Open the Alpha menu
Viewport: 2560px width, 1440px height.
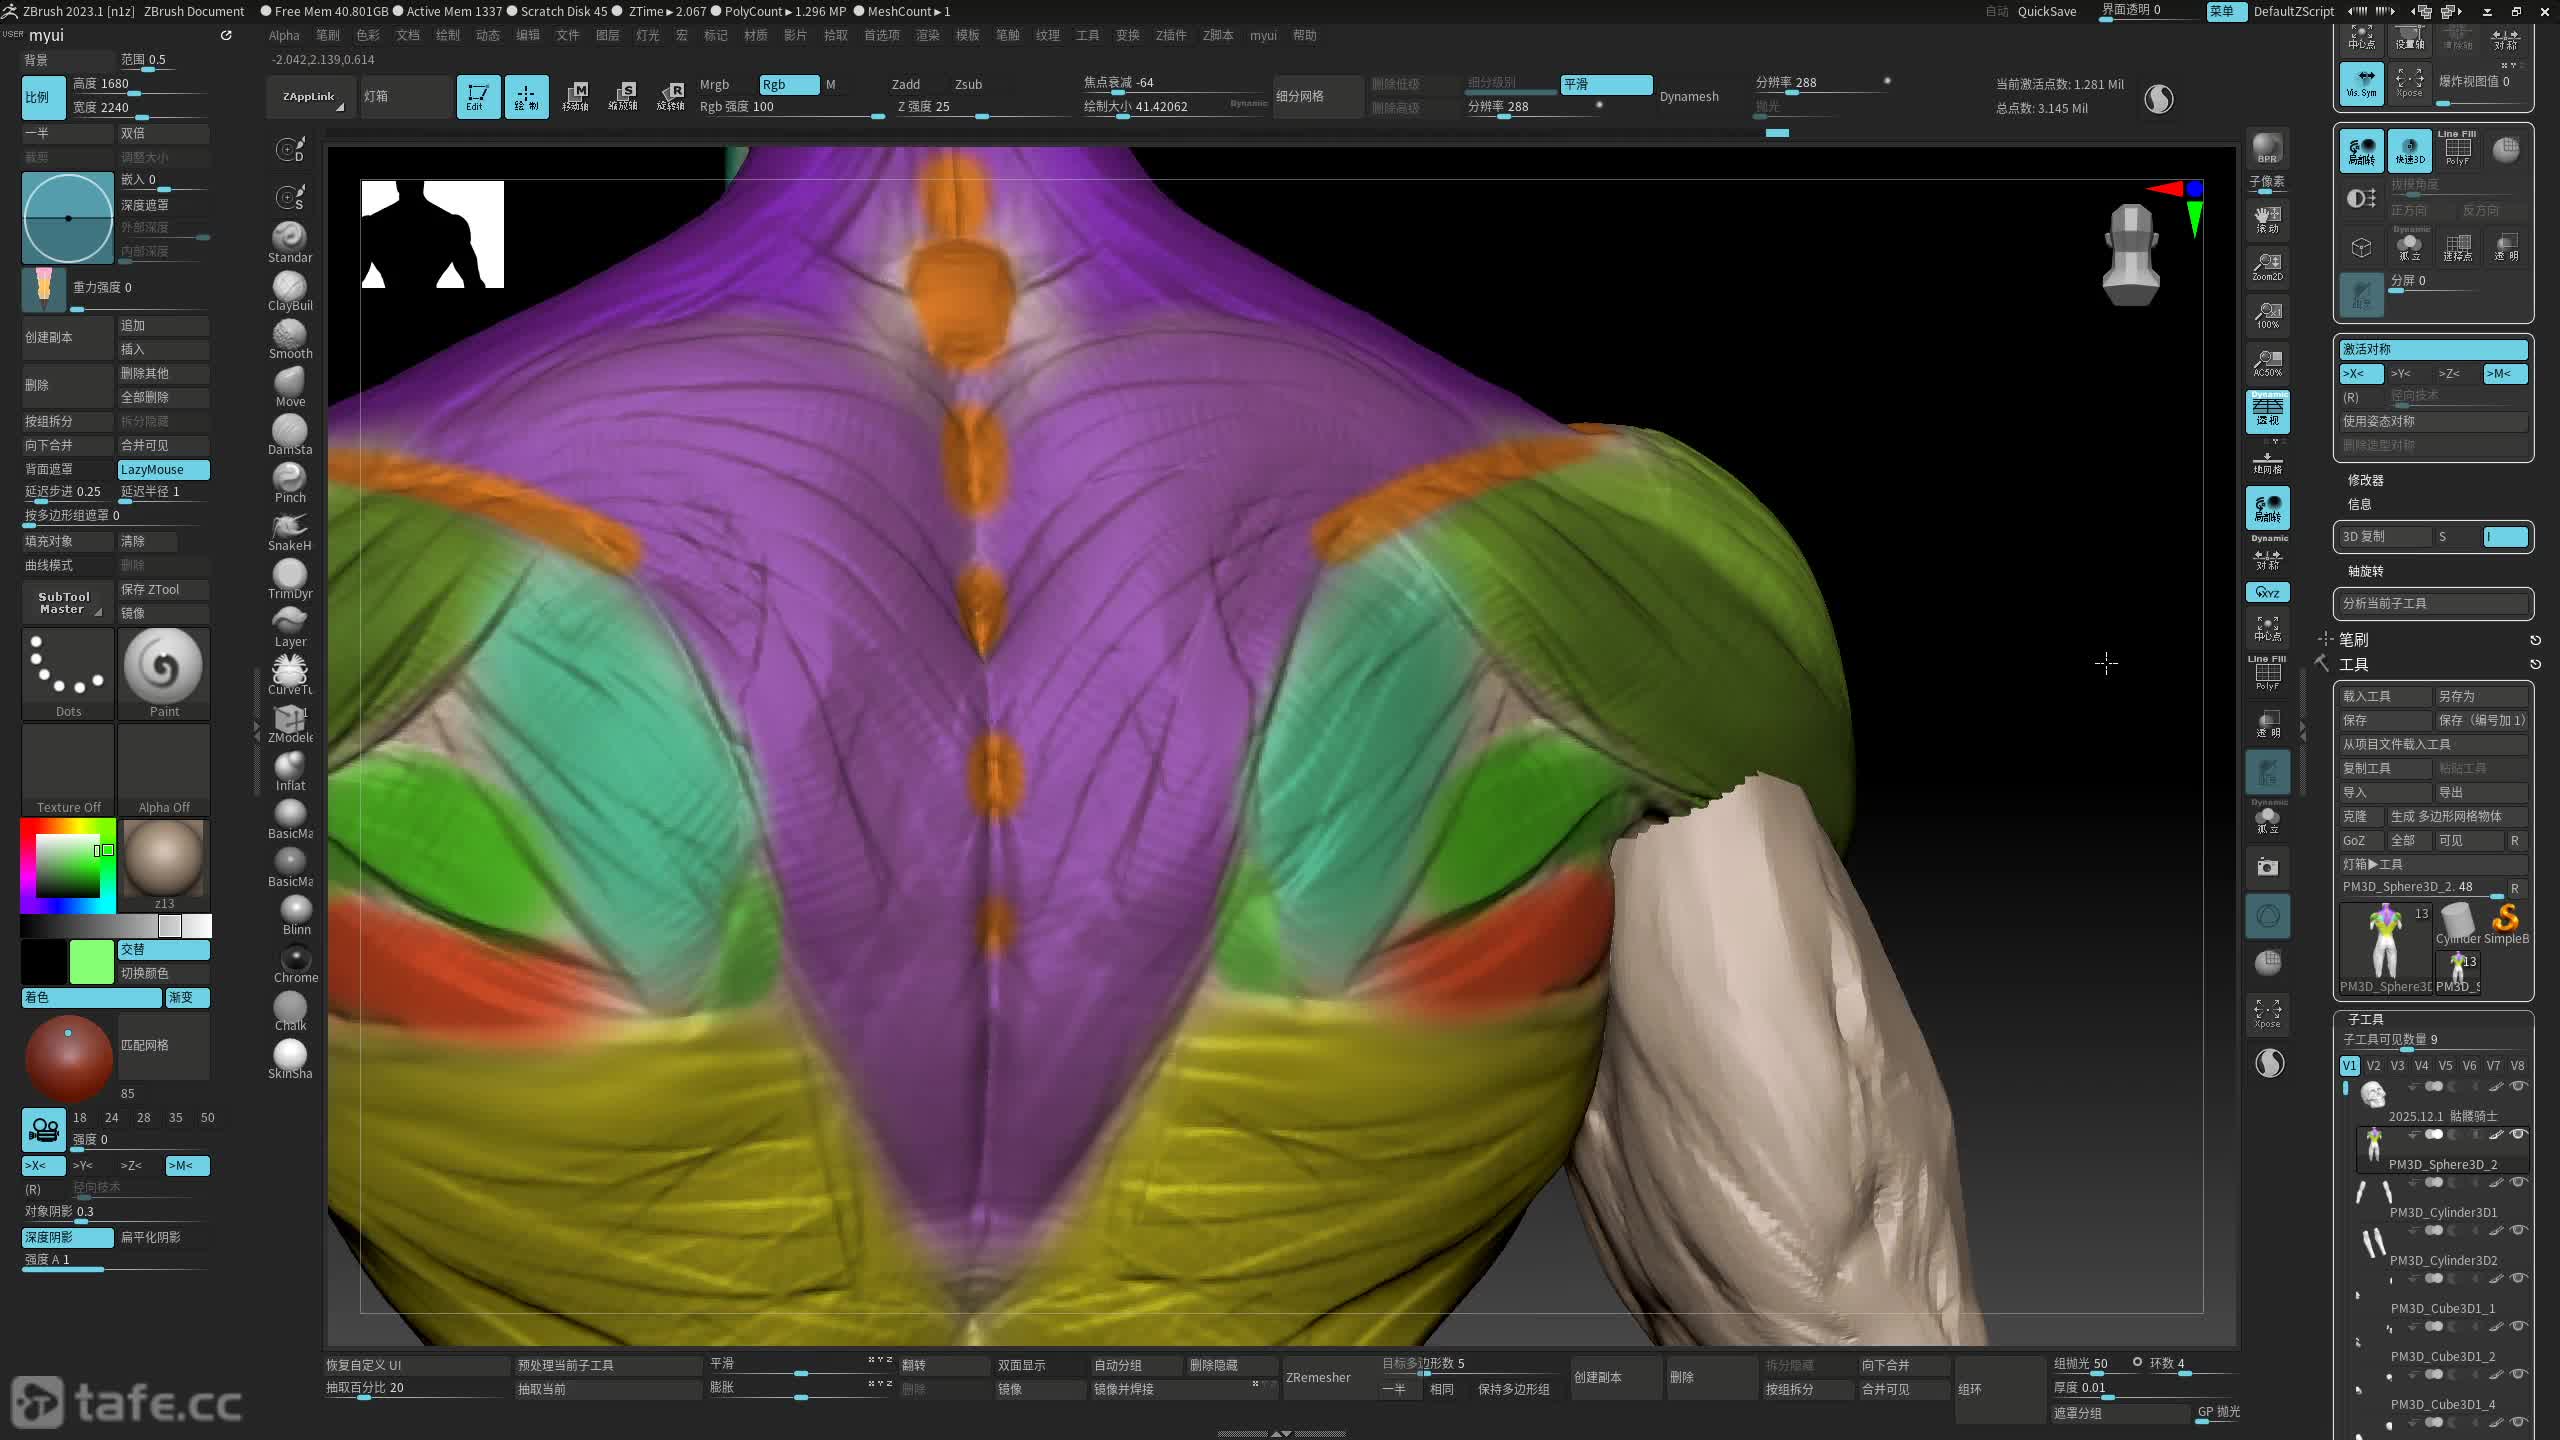coord(284,35)
